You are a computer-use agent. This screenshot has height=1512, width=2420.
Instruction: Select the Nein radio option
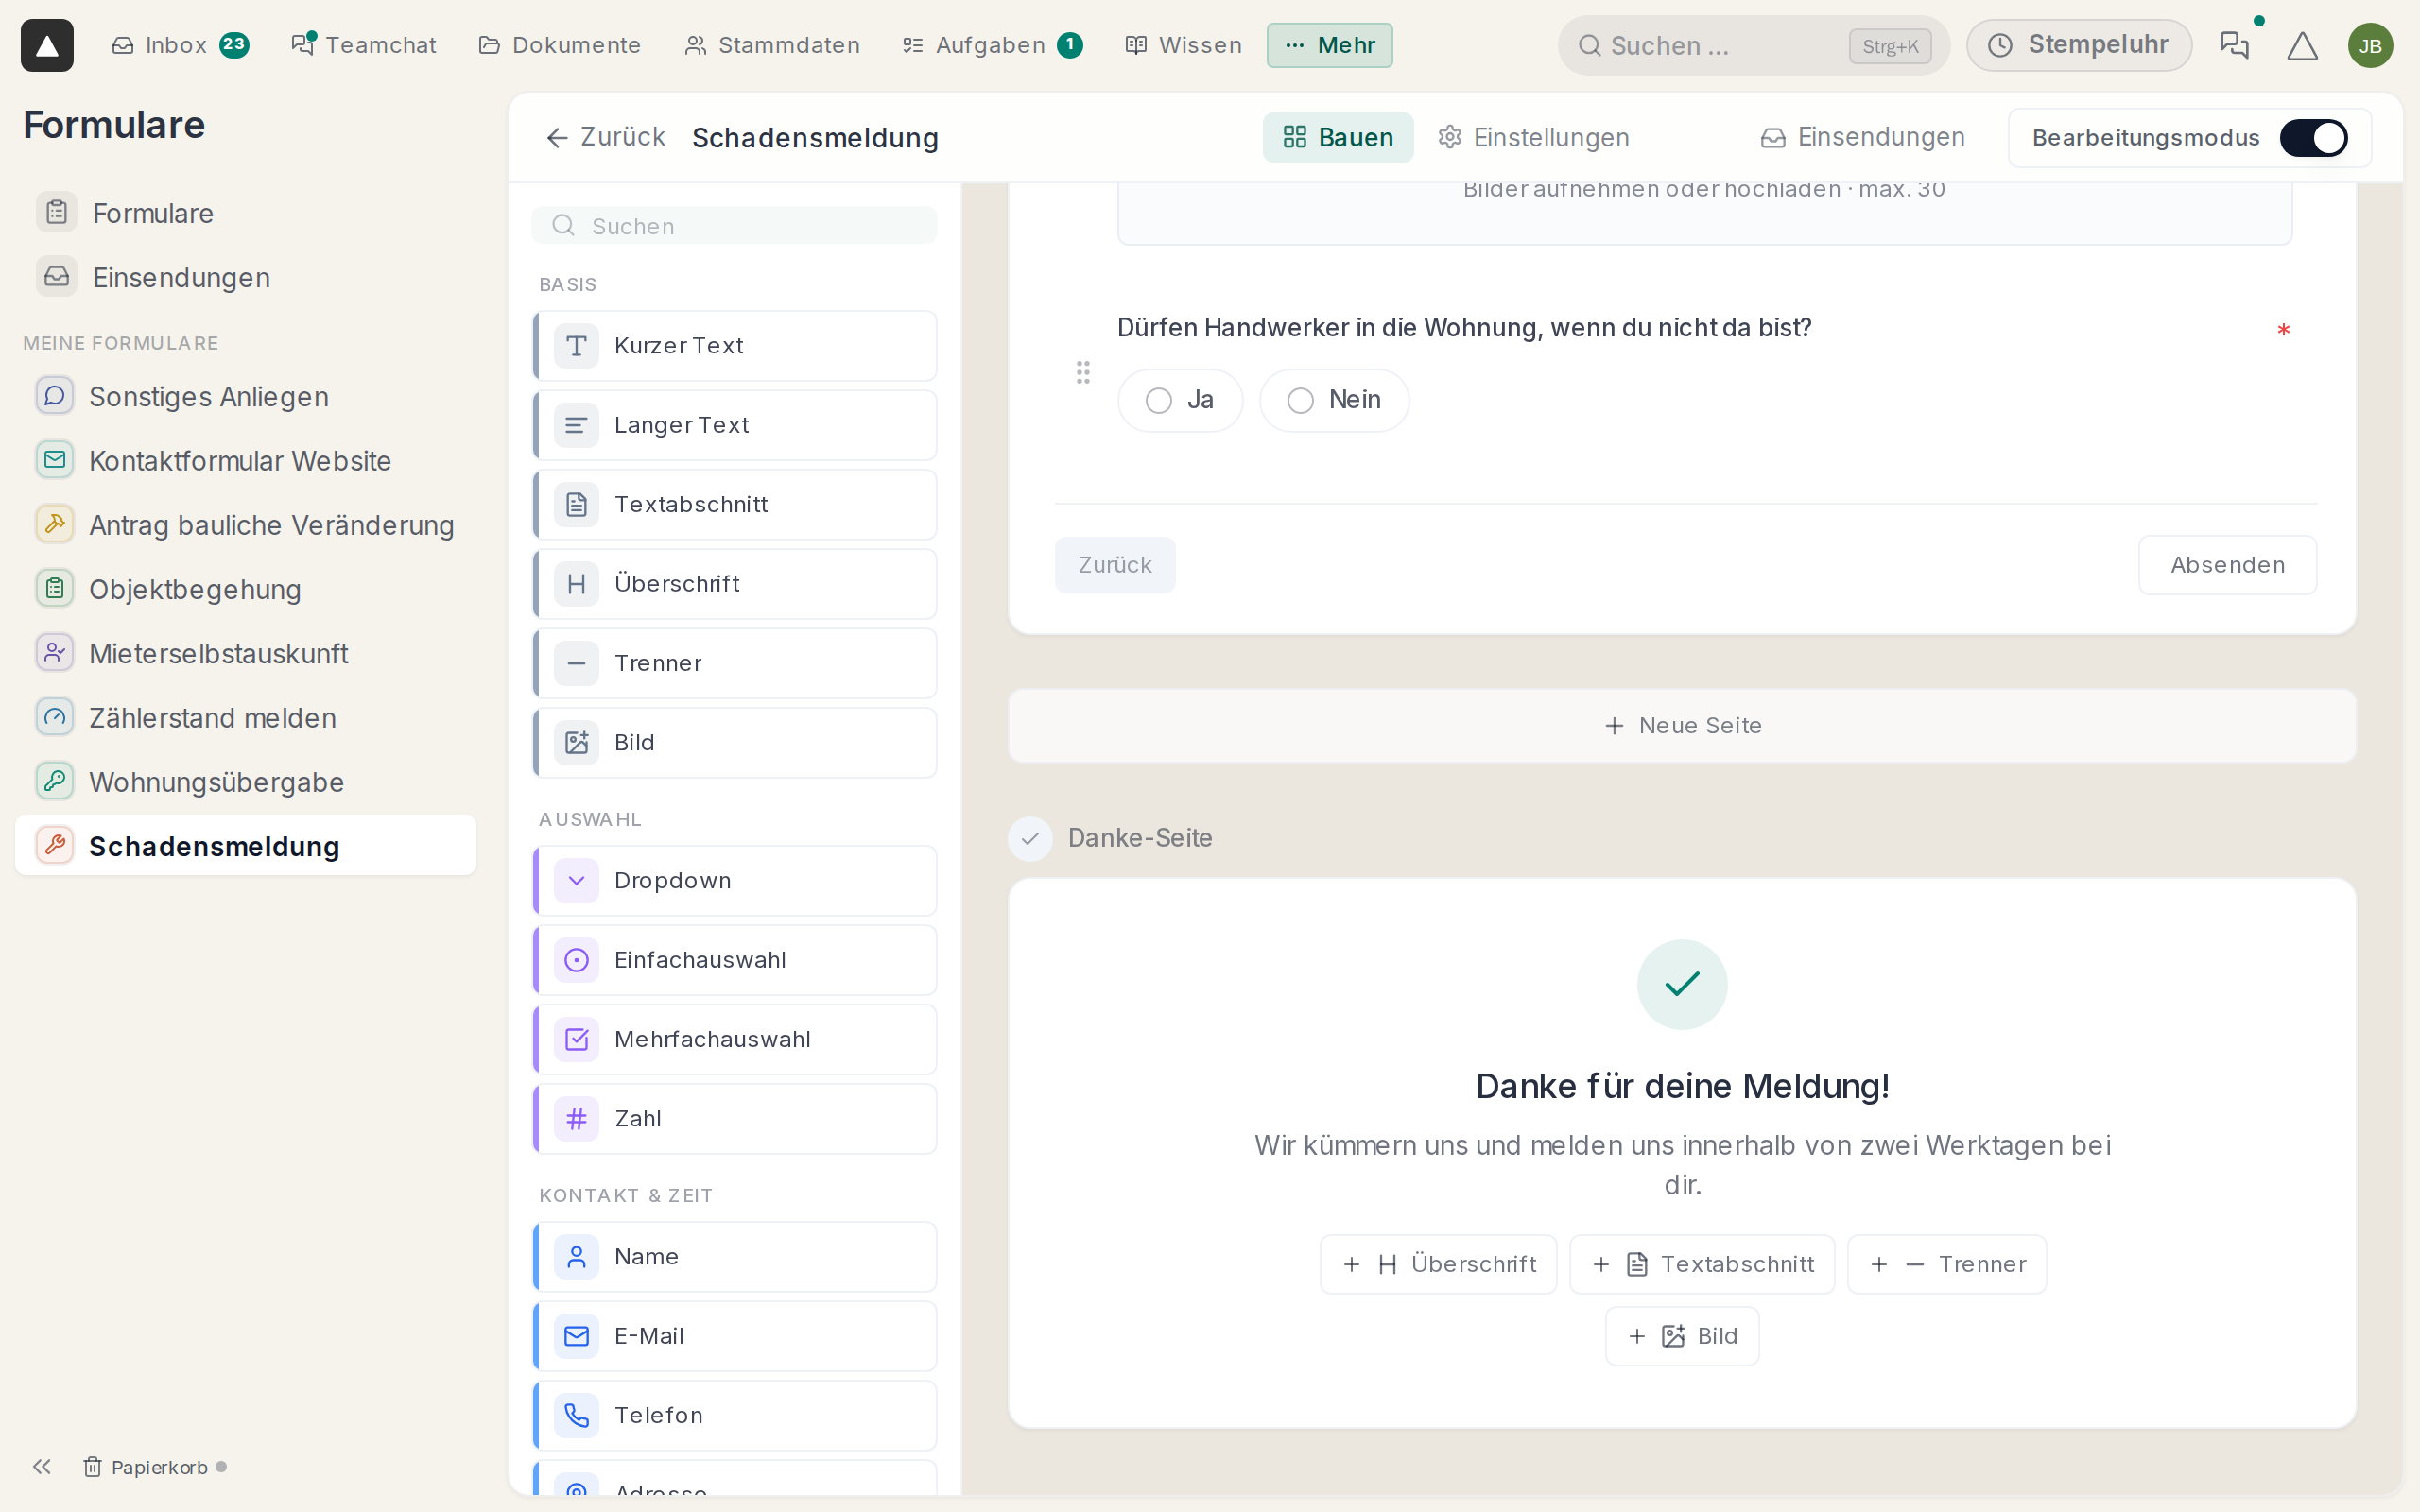tap(1334, 400)
